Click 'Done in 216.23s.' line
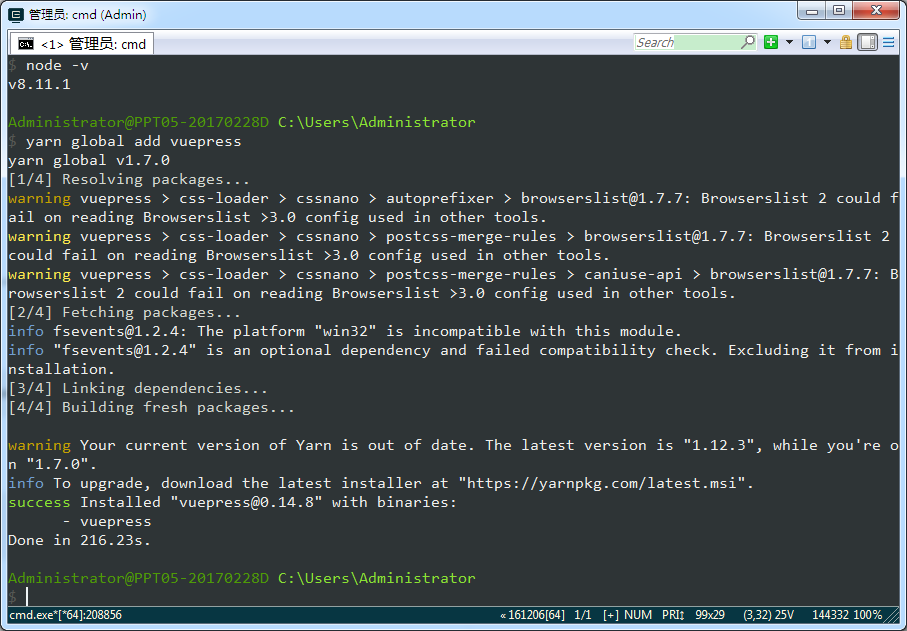907x631 pixels. tap(80, 540)
